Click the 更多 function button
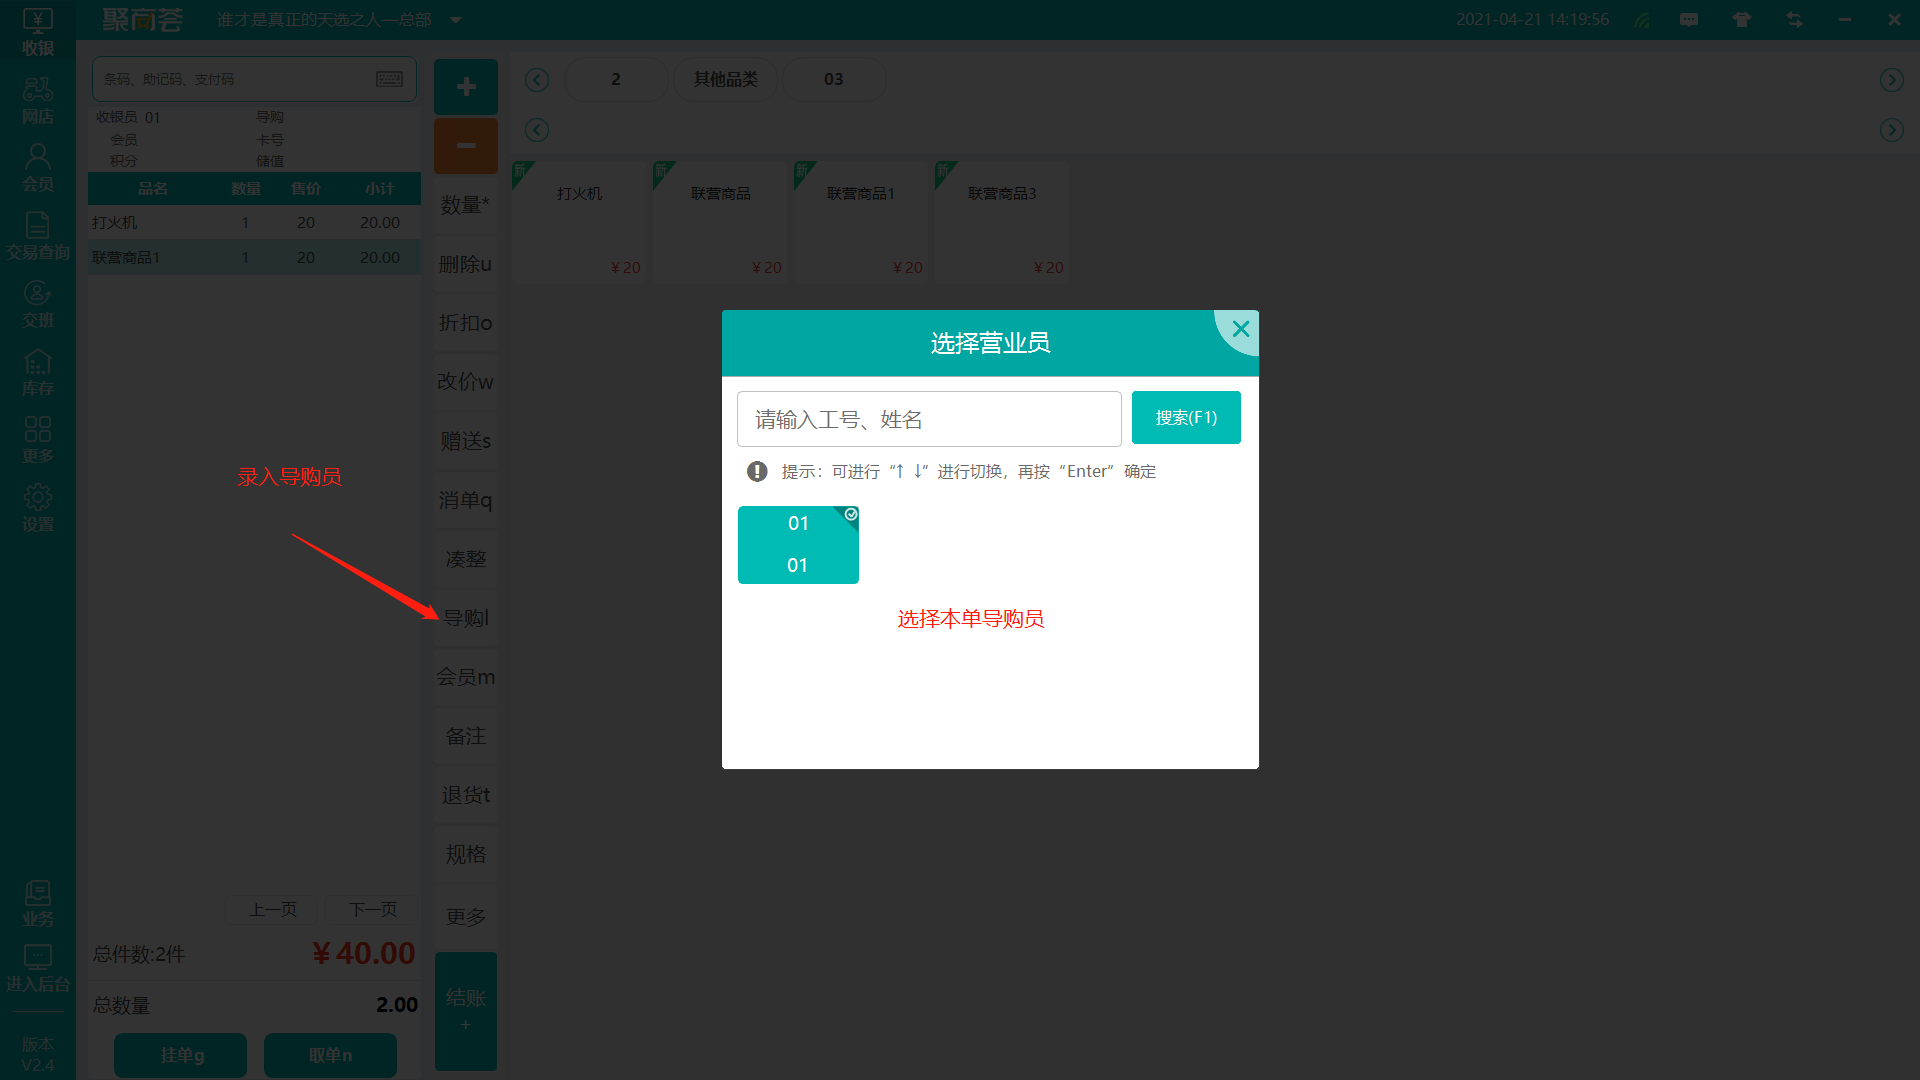 pyautogui.click(x=466, y=917)
